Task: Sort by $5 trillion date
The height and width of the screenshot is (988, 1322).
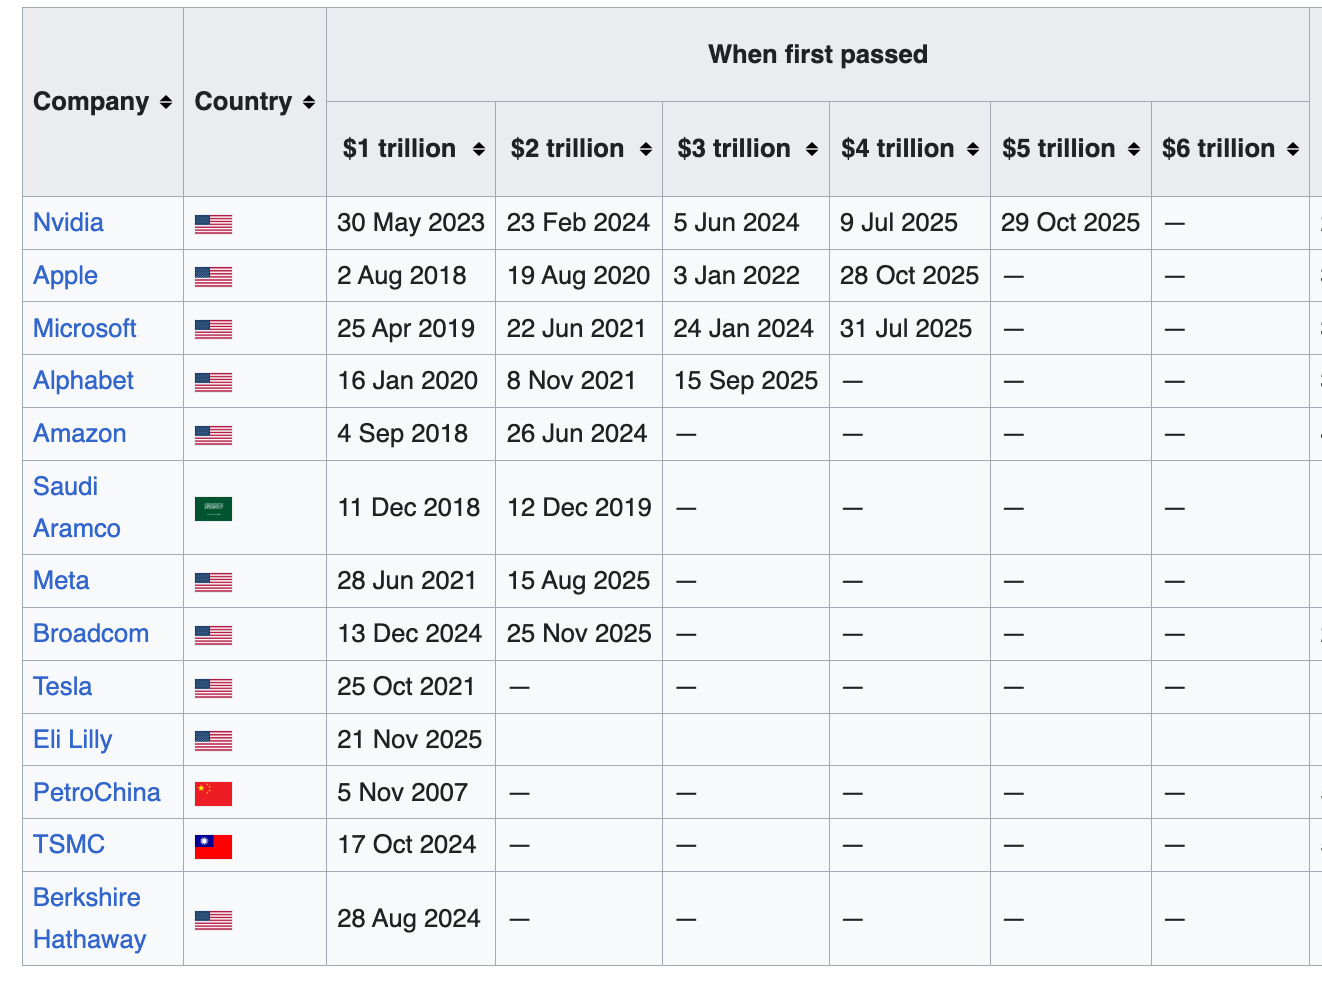Action: 1134,149
